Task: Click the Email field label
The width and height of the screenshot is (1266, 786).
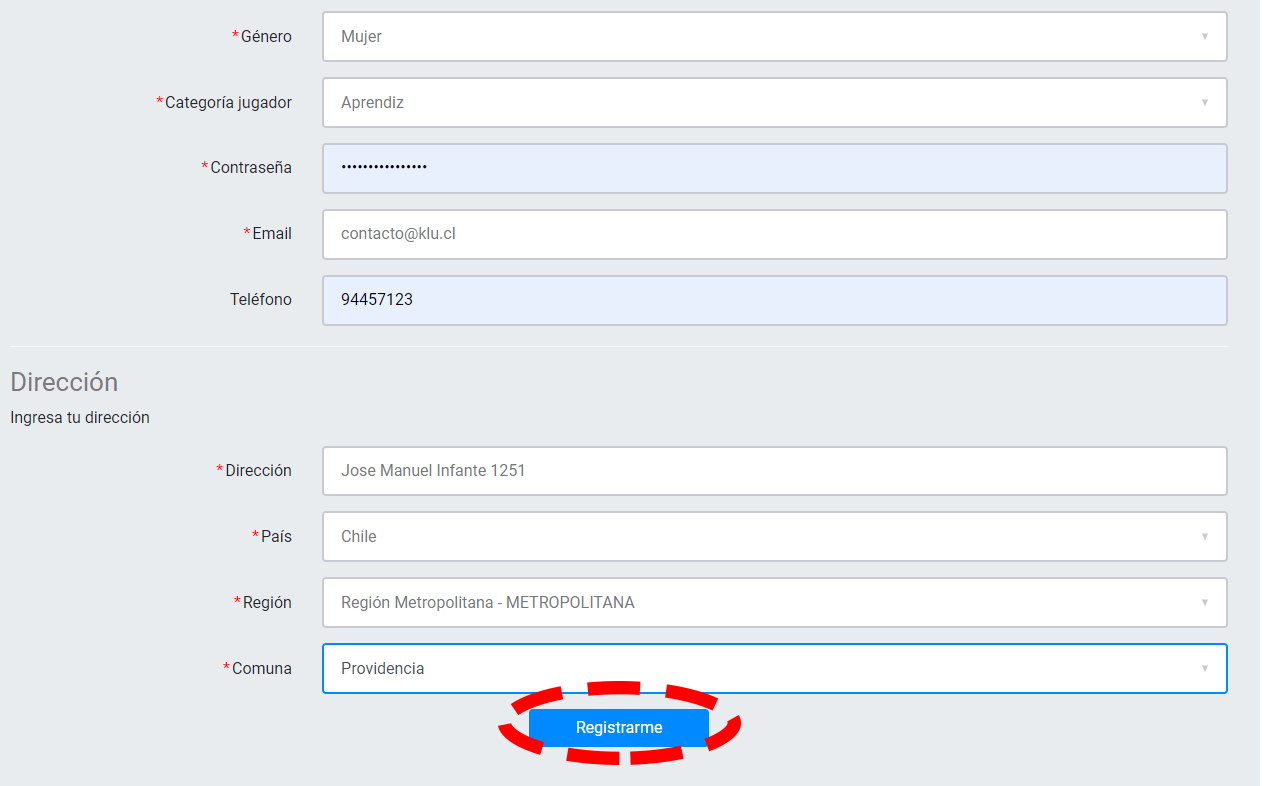Action: tap(271, 234)
